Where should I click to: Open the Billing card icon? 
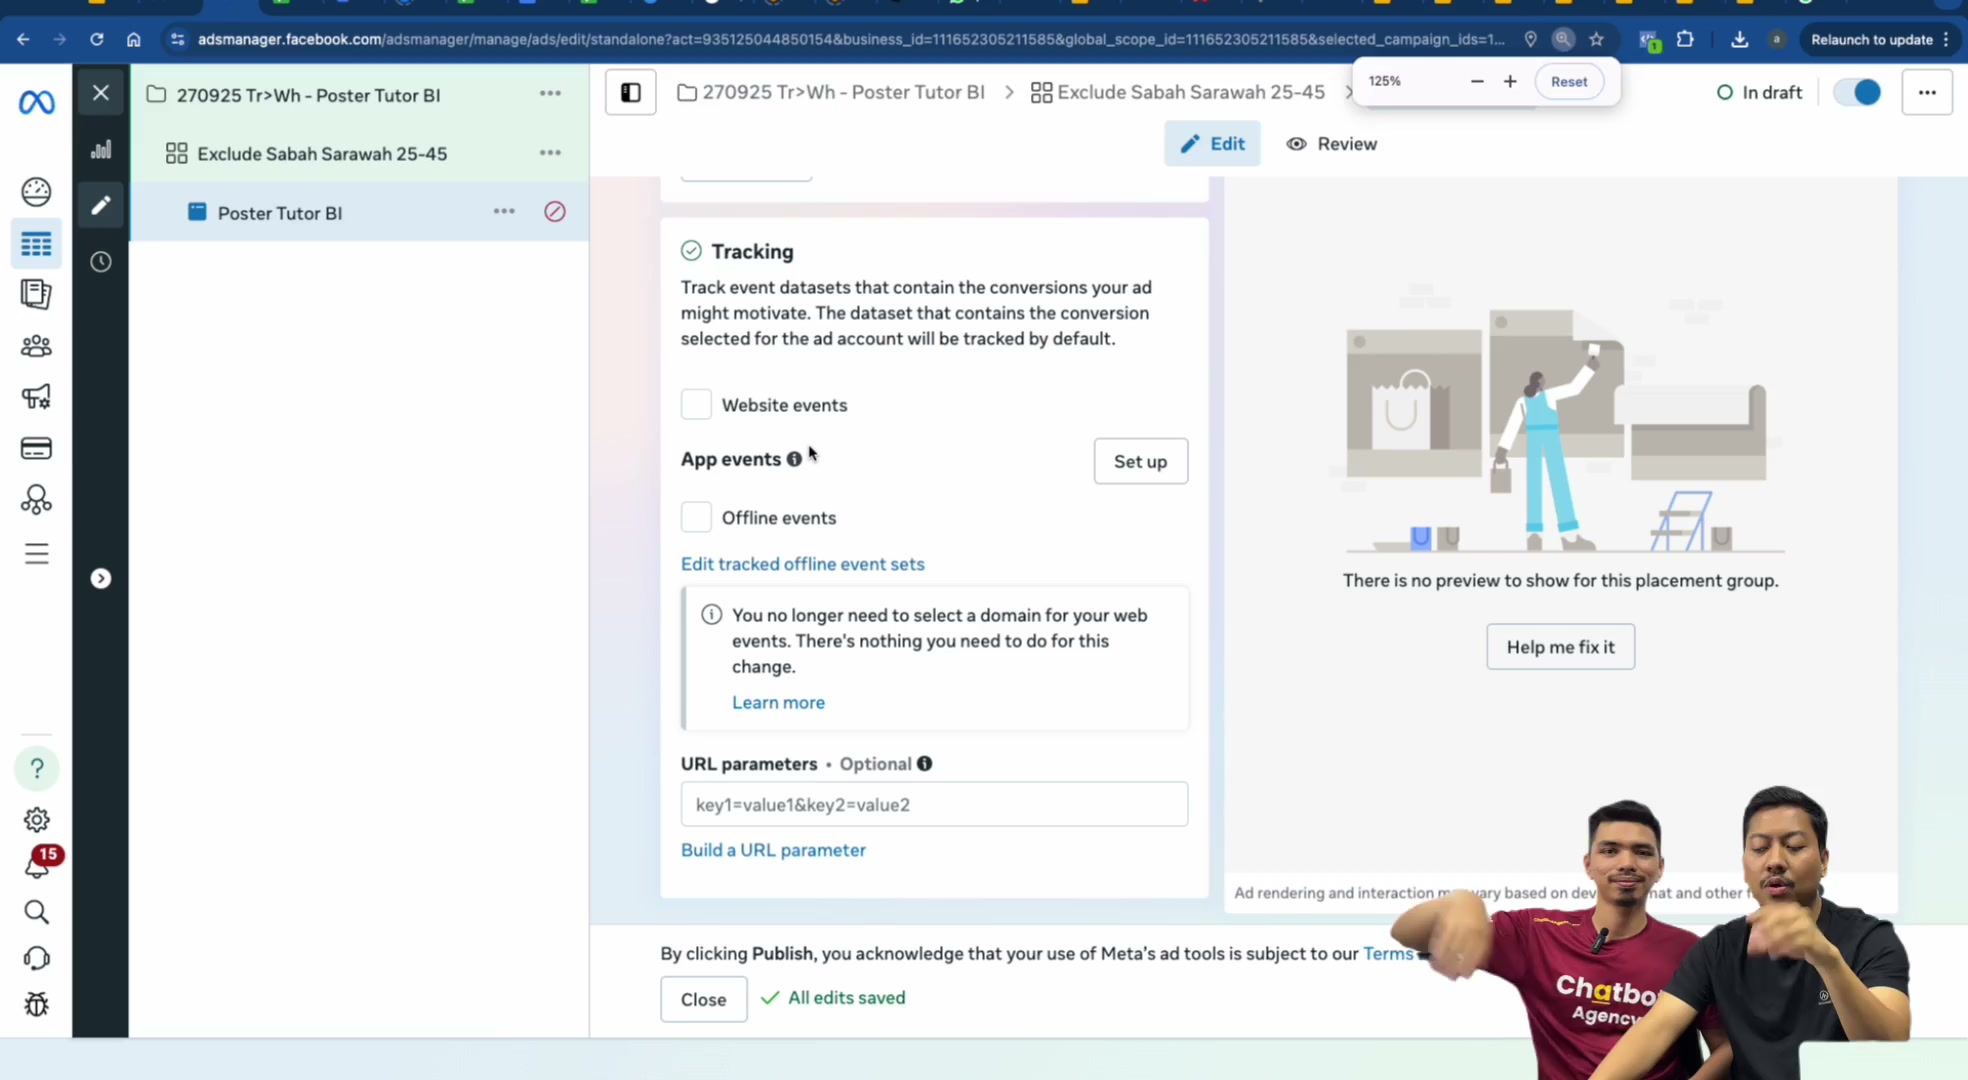pyautogui.click(x=36, y=448)
